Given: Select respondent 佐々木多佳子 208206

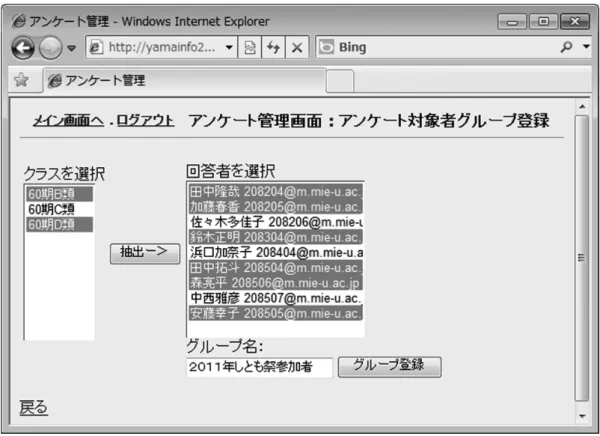Looking at the screenshot, I should click(275, 222).
